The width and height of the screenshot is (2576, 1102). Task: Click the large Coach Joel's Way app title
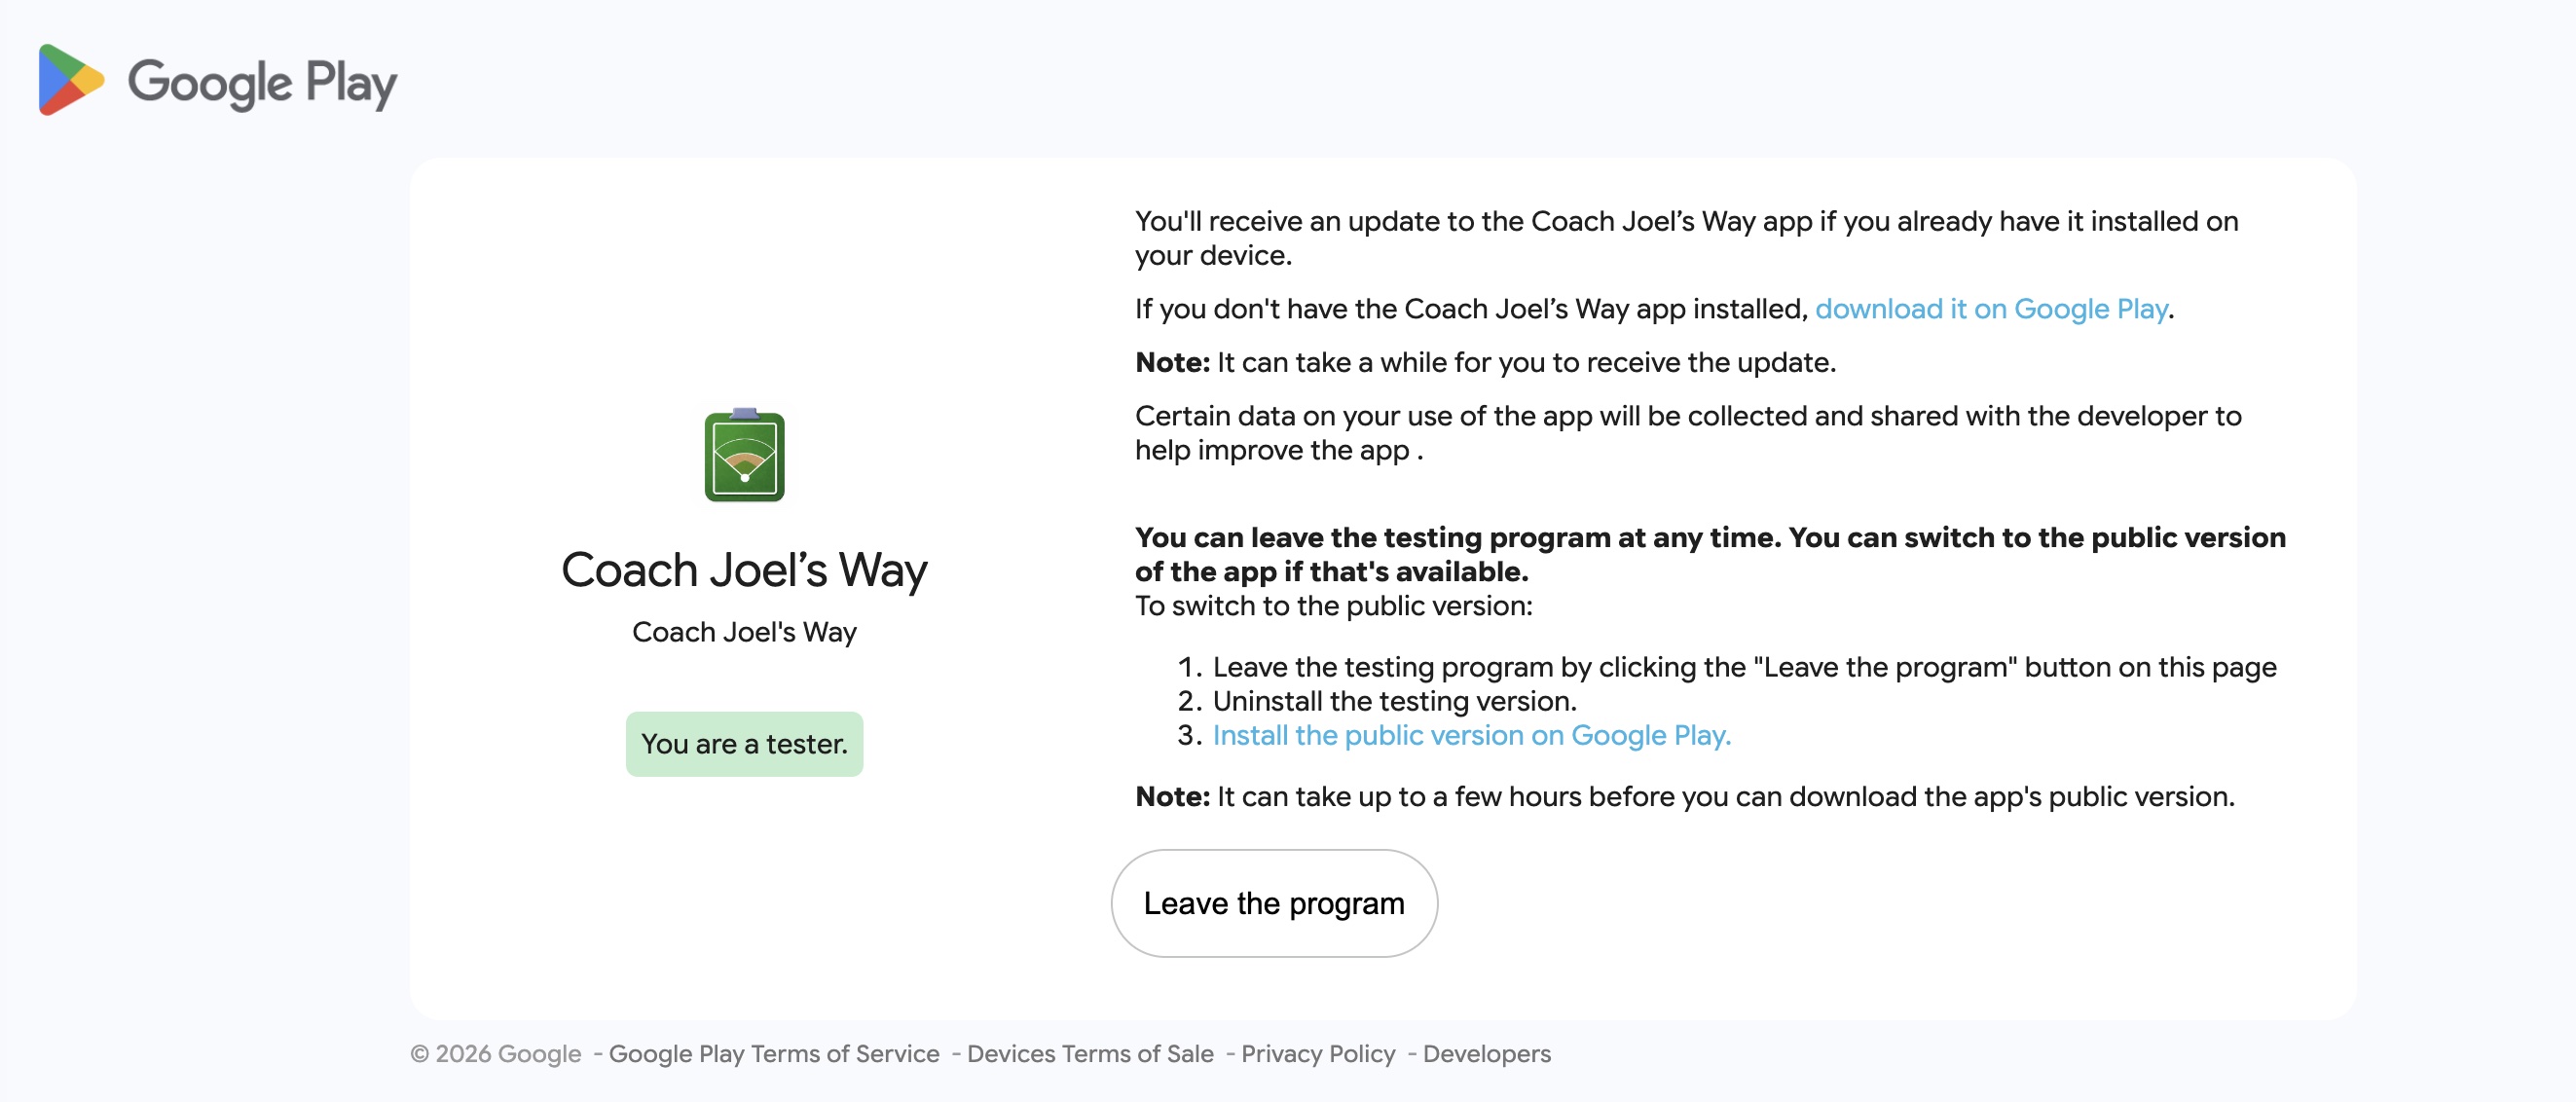click(x=744, y=570)
